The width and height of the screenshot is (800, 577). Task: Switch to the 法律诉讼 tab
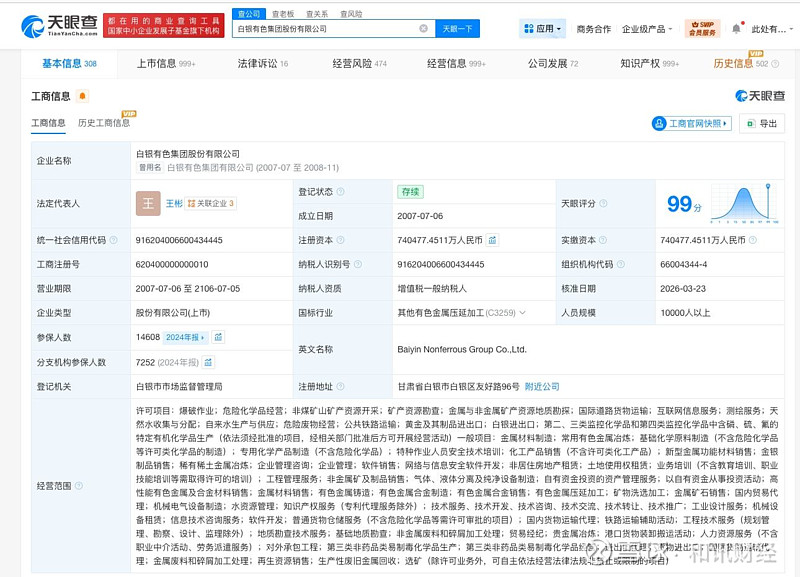point(262,63)
